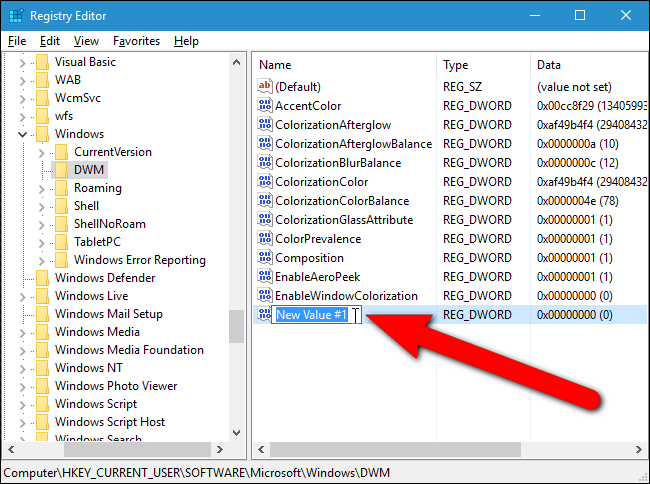Expand the ShellNoRoam key

click(x=41, y=225)
